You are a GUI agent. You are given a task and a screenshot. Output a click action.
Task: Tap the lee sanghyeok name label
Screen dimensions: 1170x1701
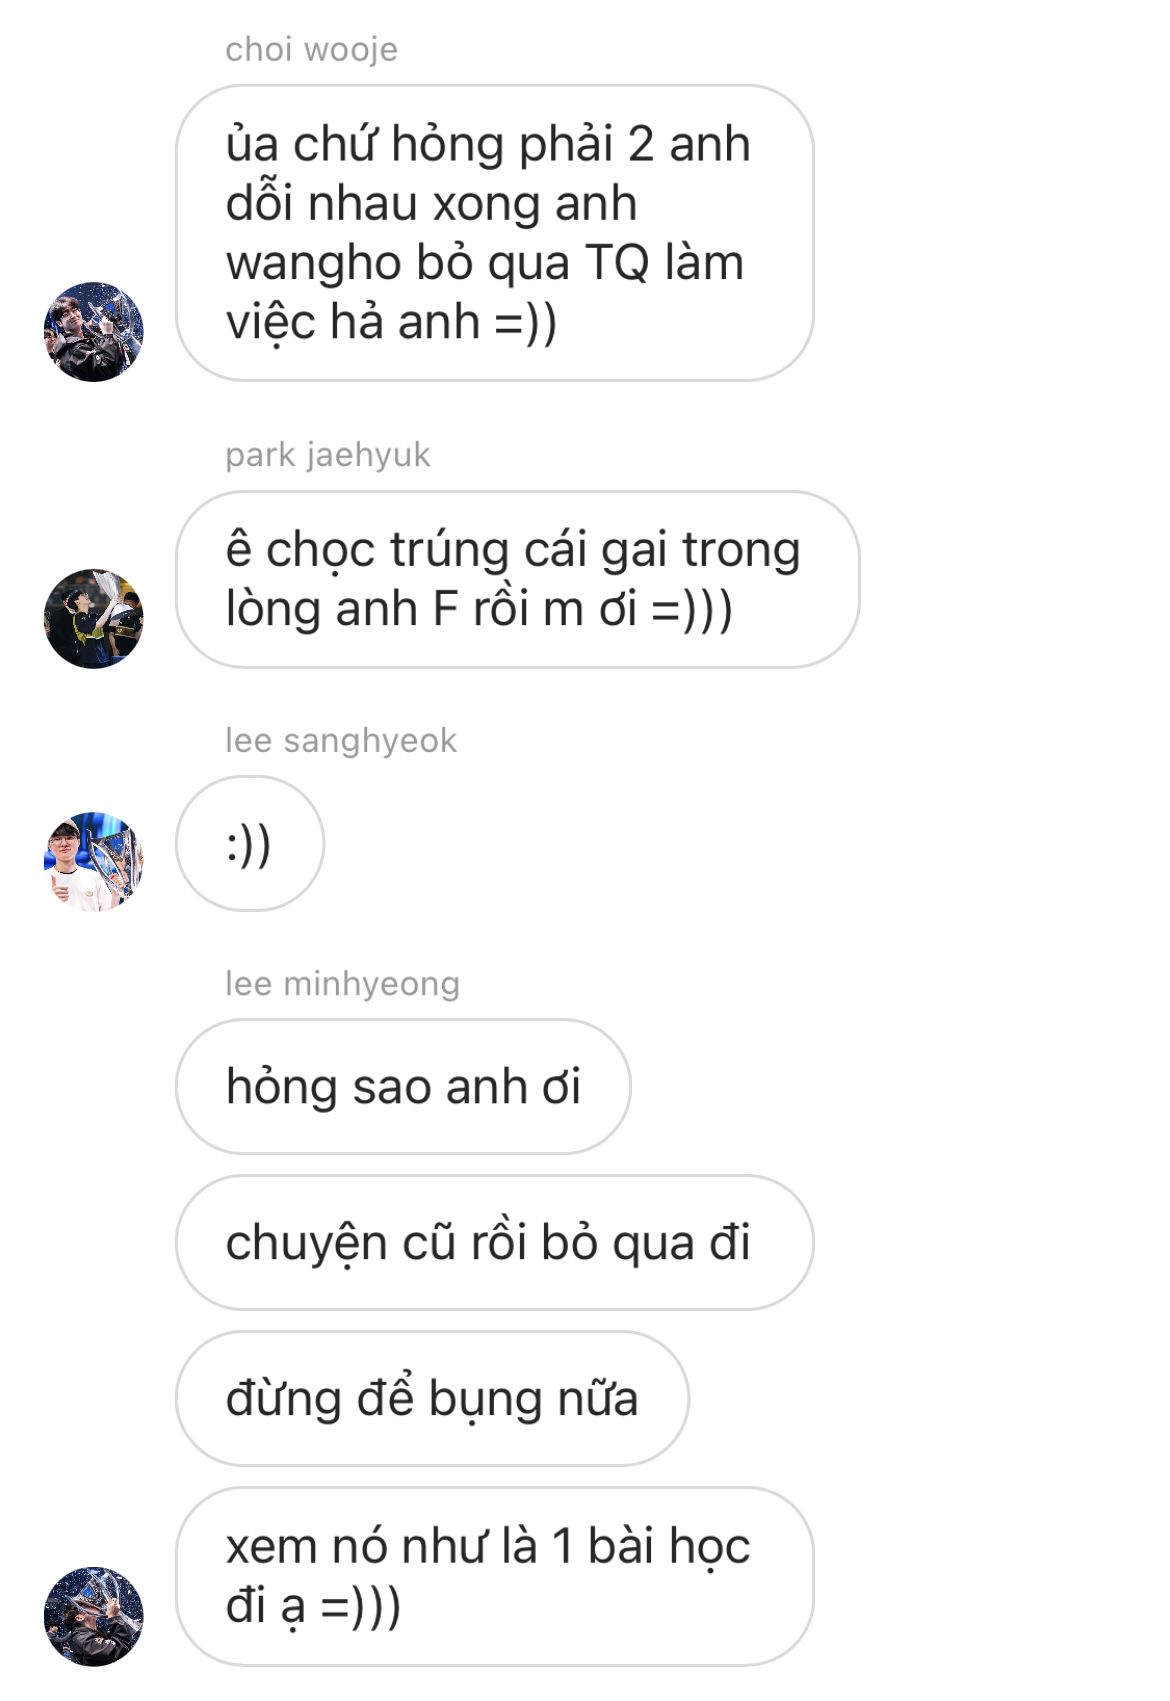coord(340,741)
